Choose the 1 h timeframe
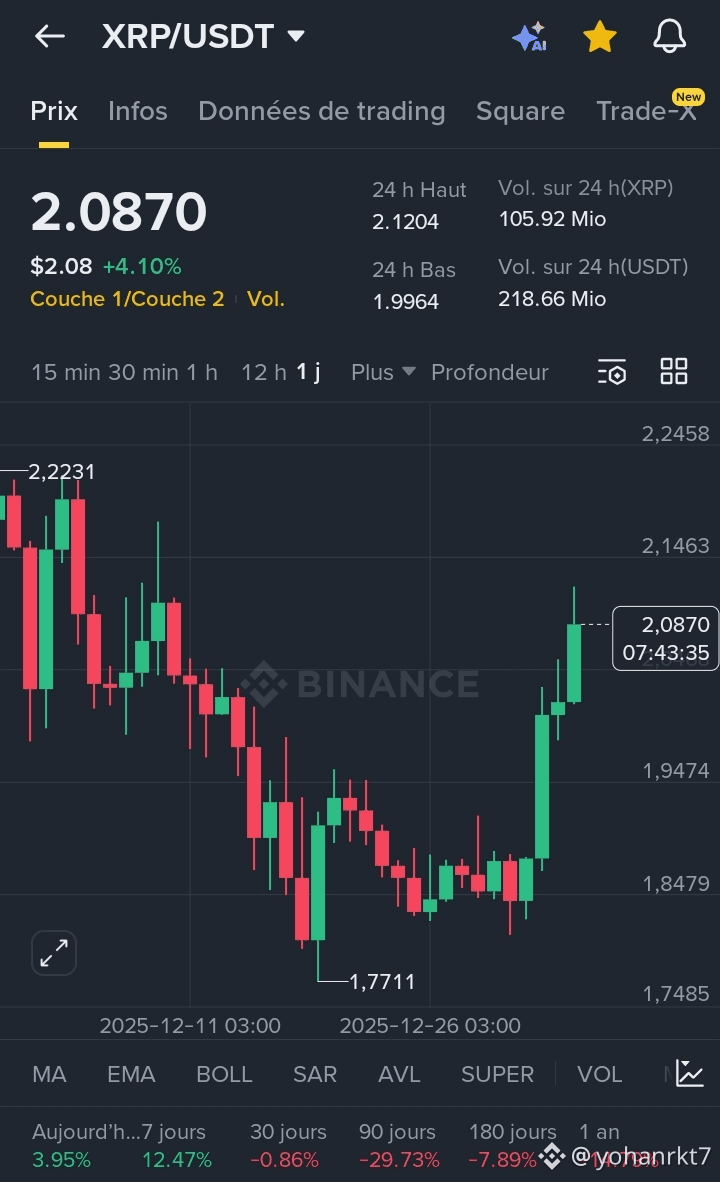The height and width of the screenshot is (1182, 720). (202, 372)
